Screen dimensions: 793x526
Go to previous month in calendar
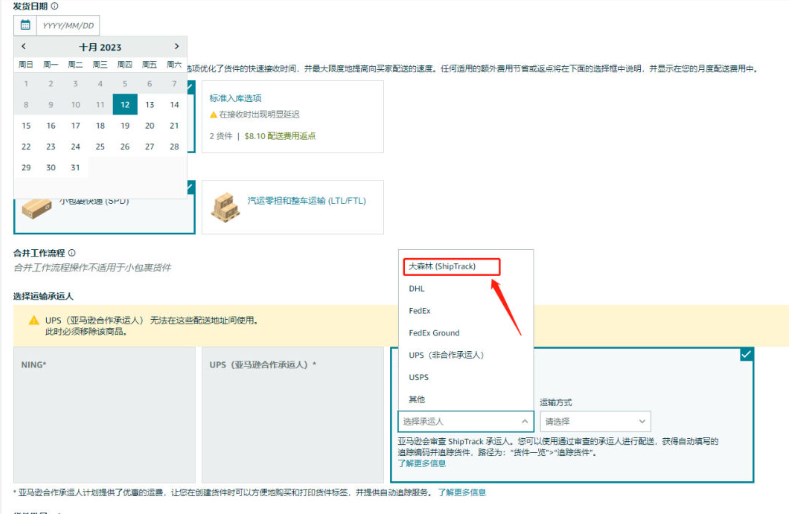(24, 46)
